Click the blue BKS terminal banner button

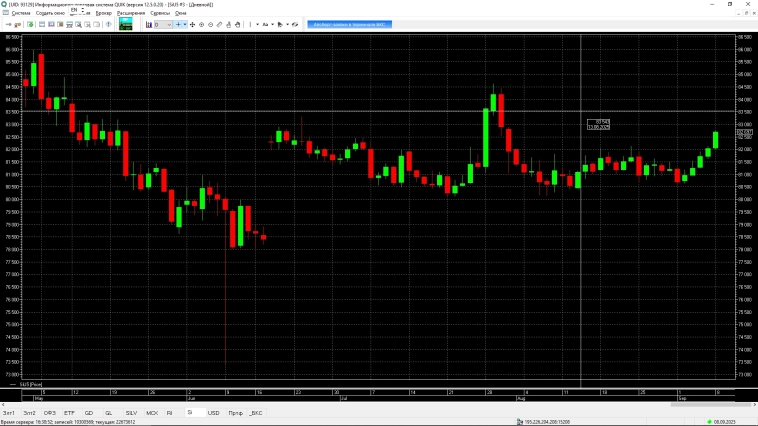350,24
